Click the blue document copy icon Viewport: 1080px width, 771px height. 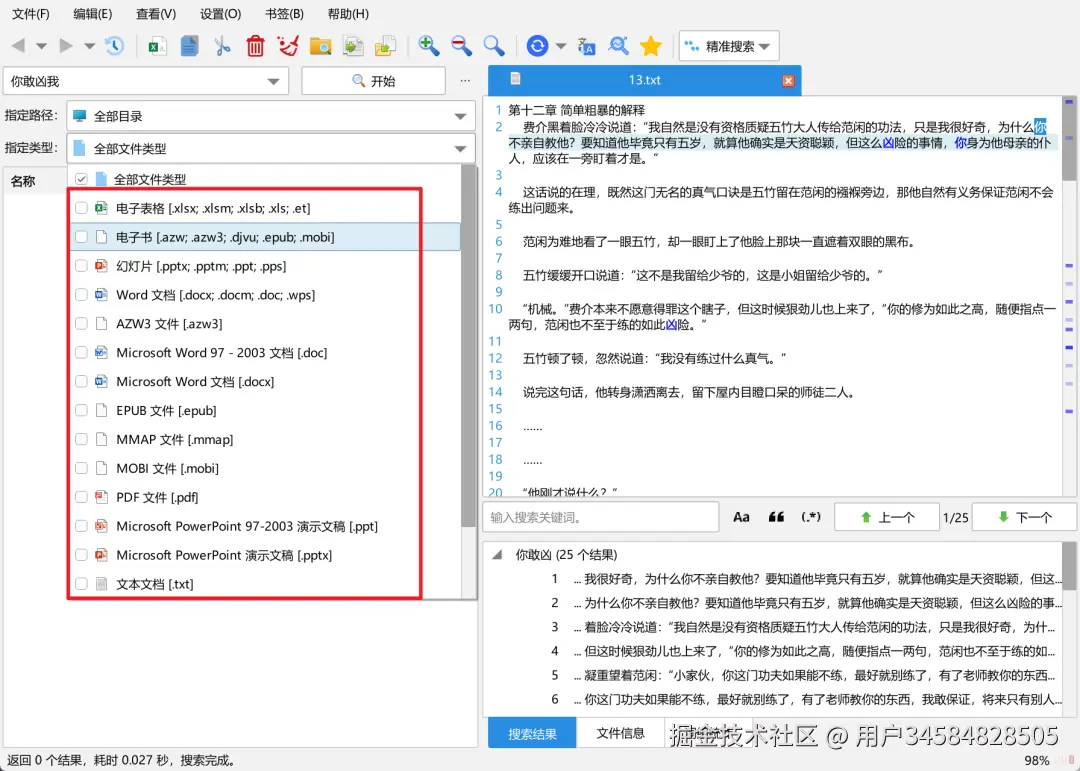pos(189,46)
